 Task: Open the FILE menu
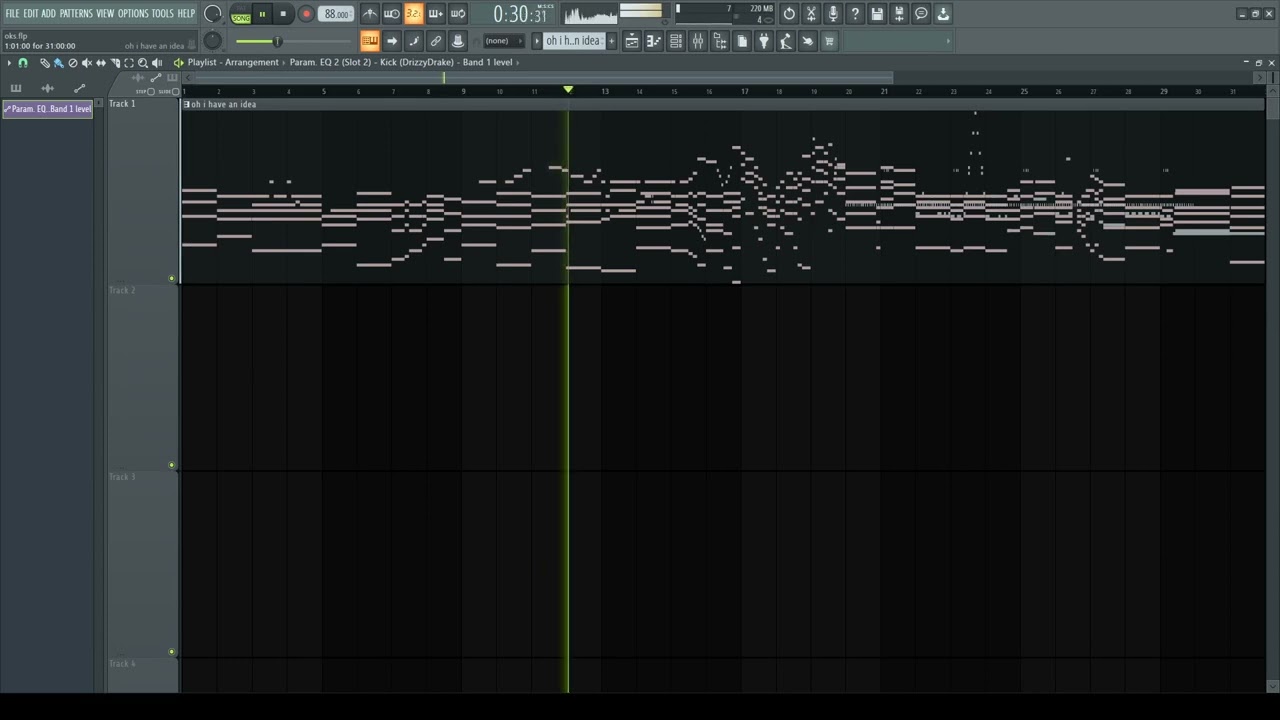click(x=12, y=13)
